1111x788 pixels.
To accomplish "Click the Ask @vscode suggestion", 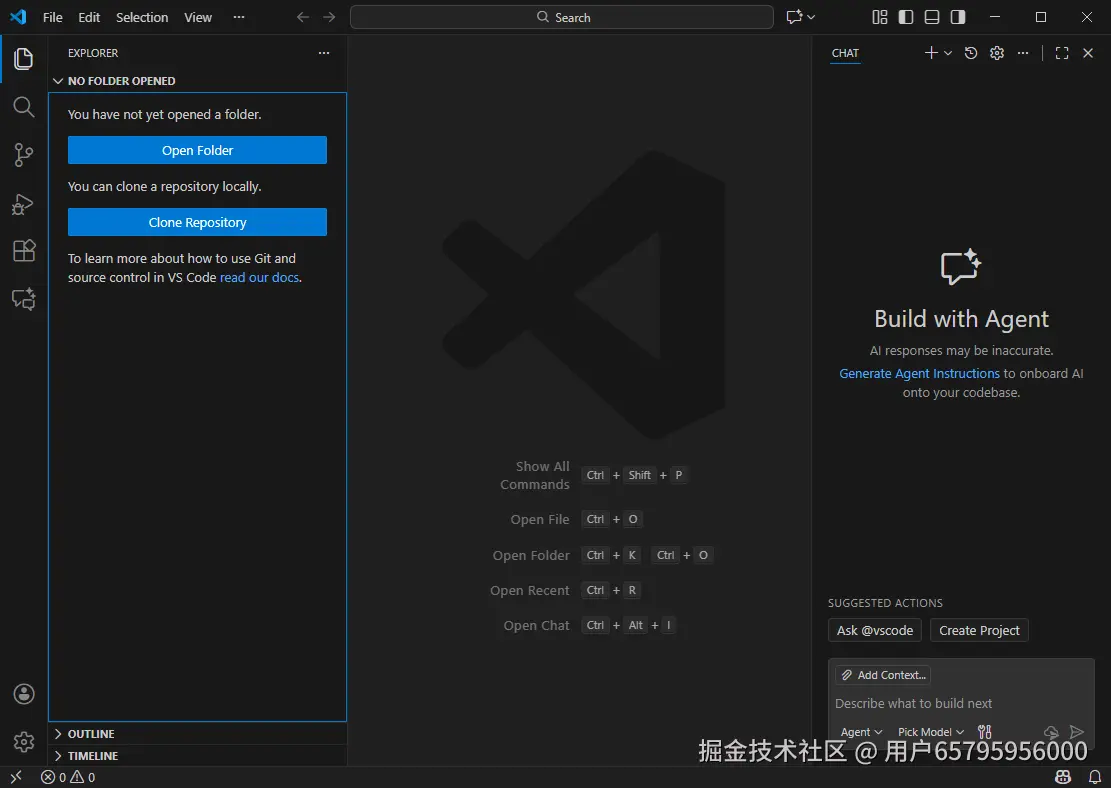I will 875,630.
